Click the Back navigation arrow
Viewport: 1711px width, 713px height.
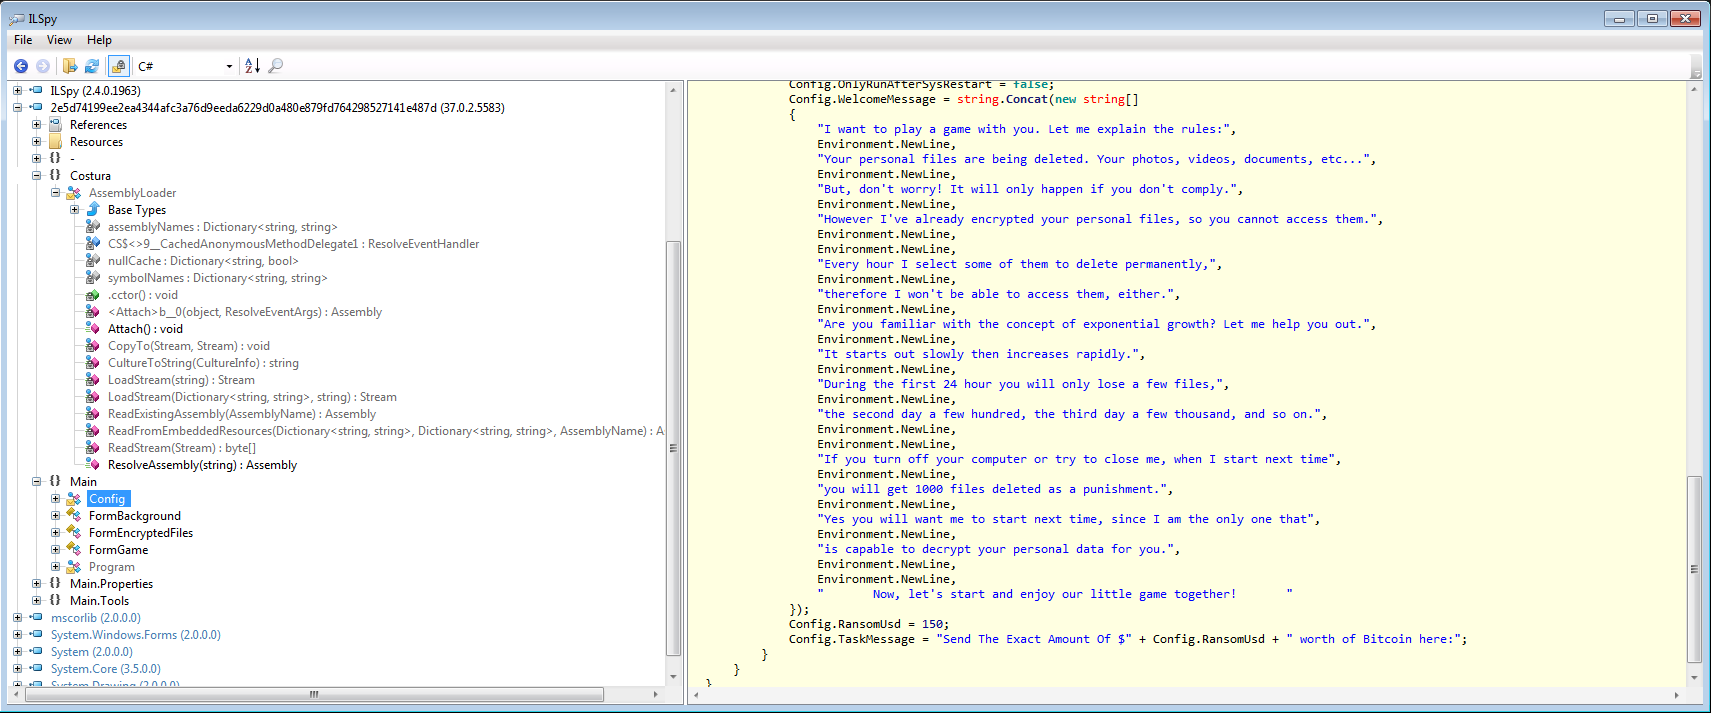[x=21, y=66]
